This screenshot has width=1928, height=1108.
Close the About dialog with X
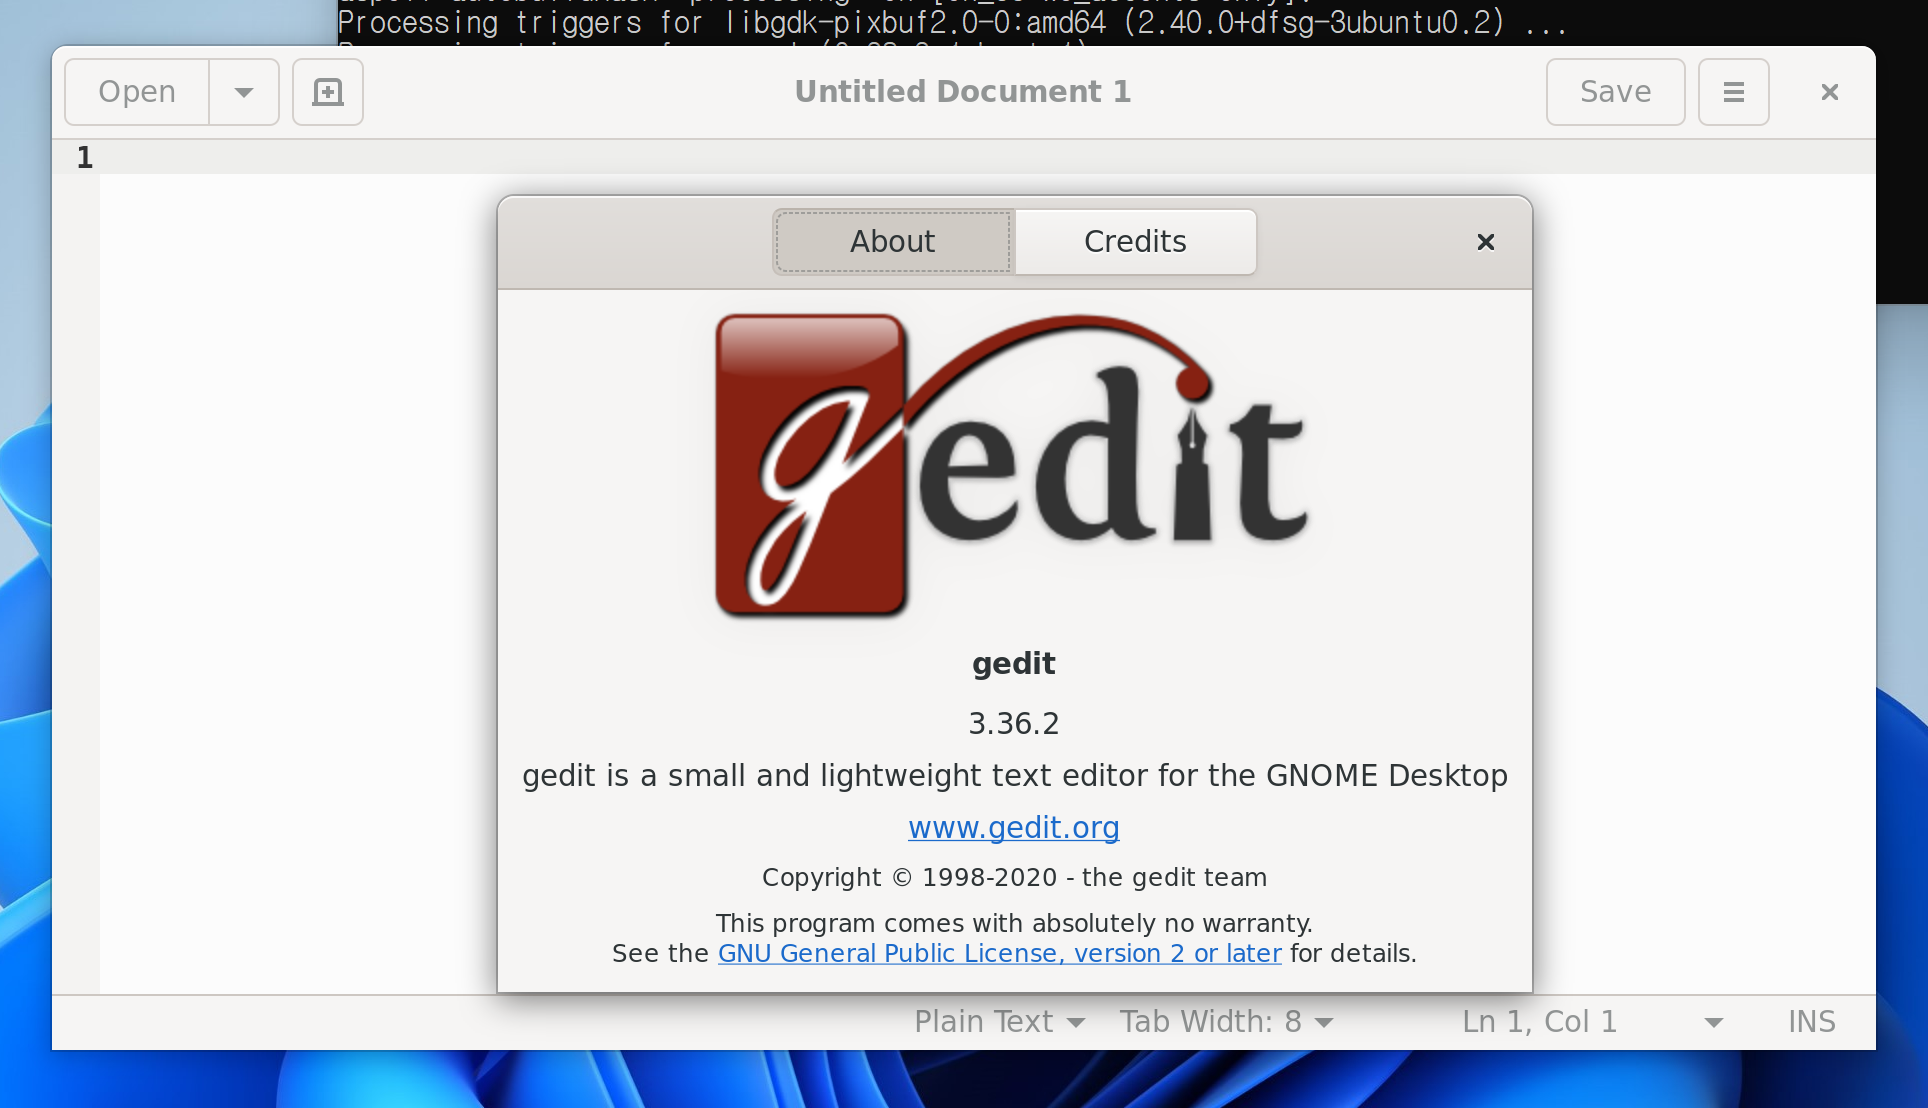[x=1485, y=242]
